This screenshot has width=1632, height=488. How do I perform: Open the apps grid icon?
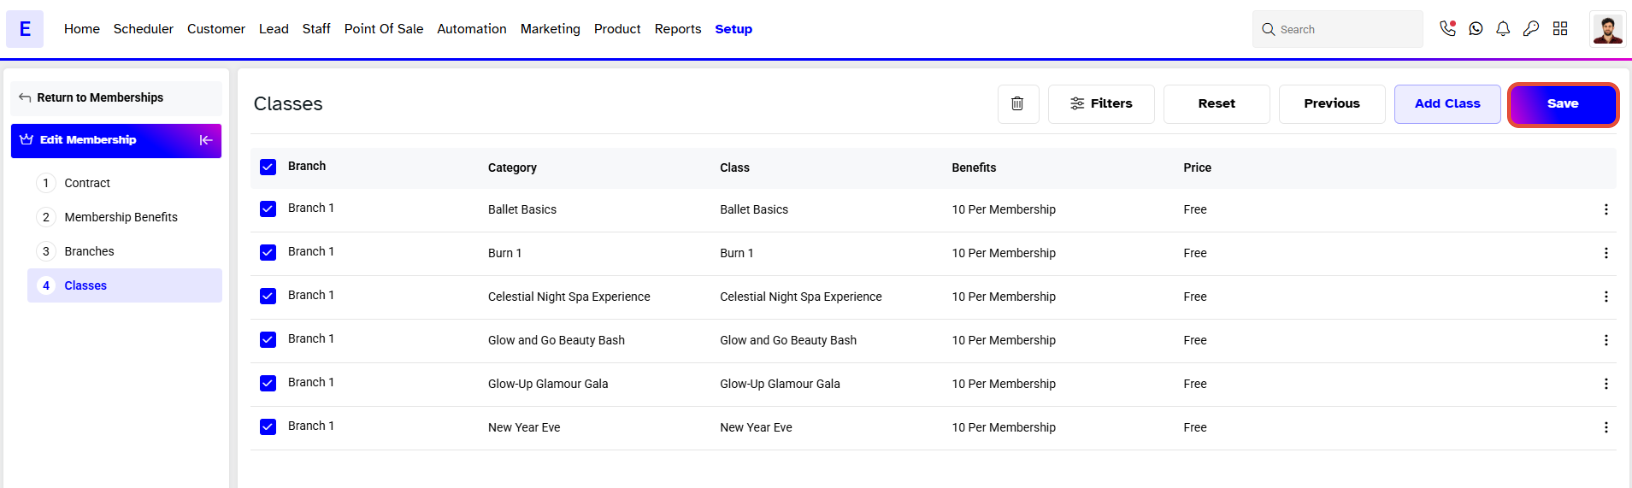click(x=1560, y=29)
